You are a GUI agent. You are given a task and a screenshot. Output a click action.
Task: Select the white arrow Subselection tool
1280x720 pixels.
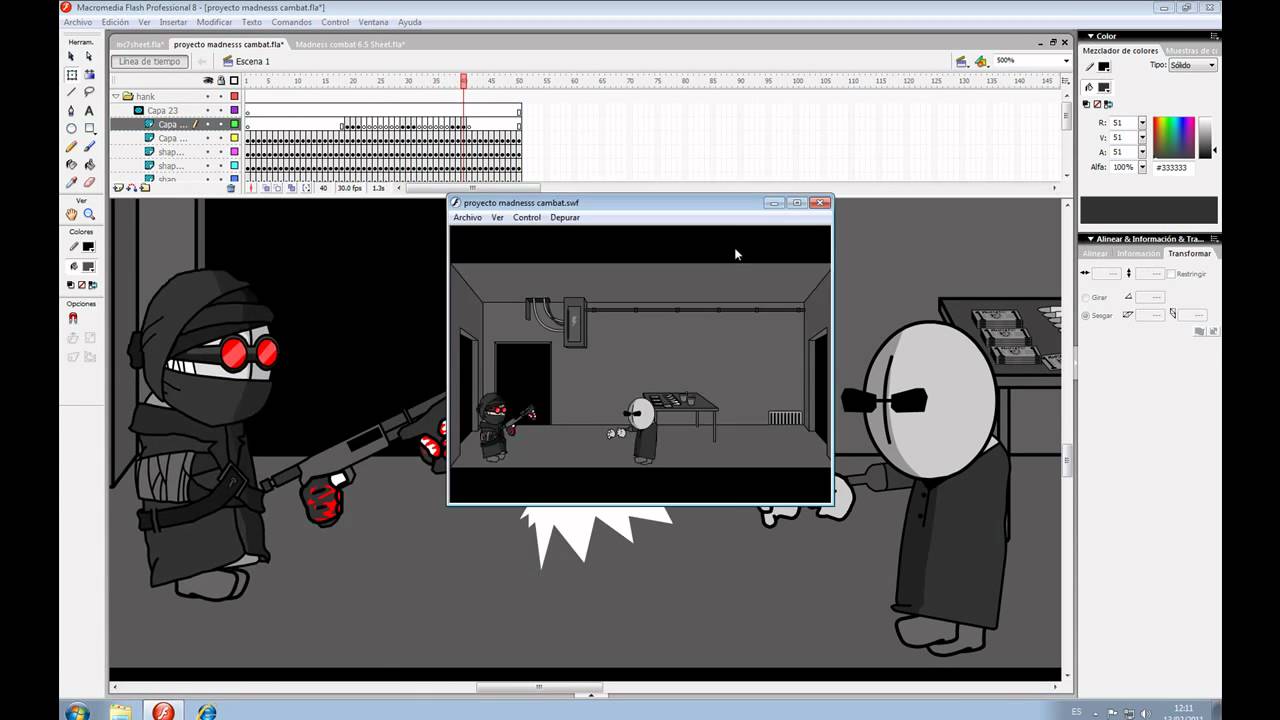coord(89,57)
